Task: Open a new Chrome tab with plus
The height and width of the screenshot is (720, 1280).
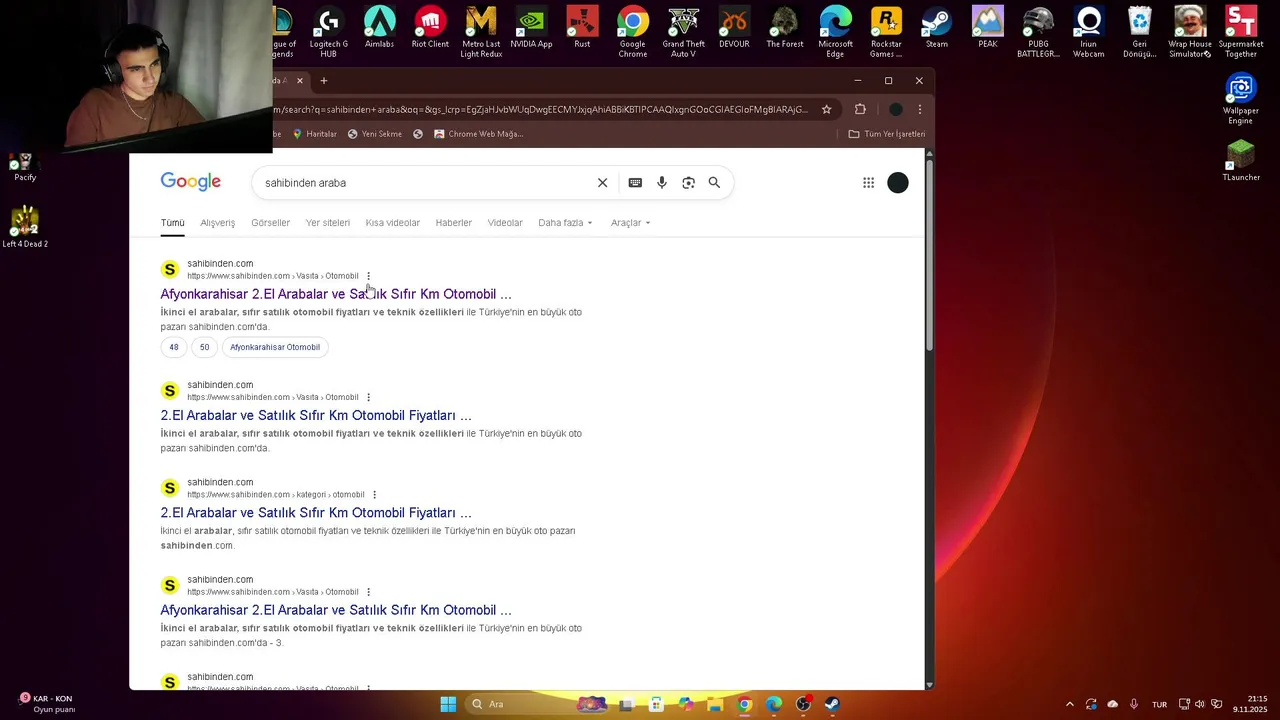Action: [324, 81]
